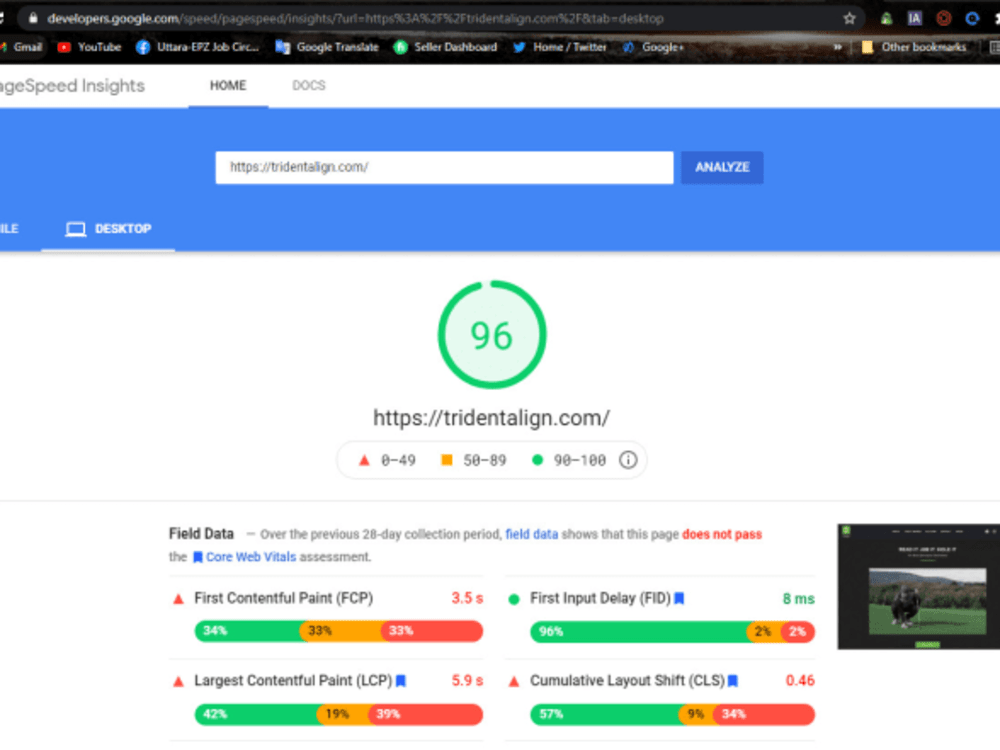Open the field data link
Screen dimensions: 1000x750
coord(531,534)
